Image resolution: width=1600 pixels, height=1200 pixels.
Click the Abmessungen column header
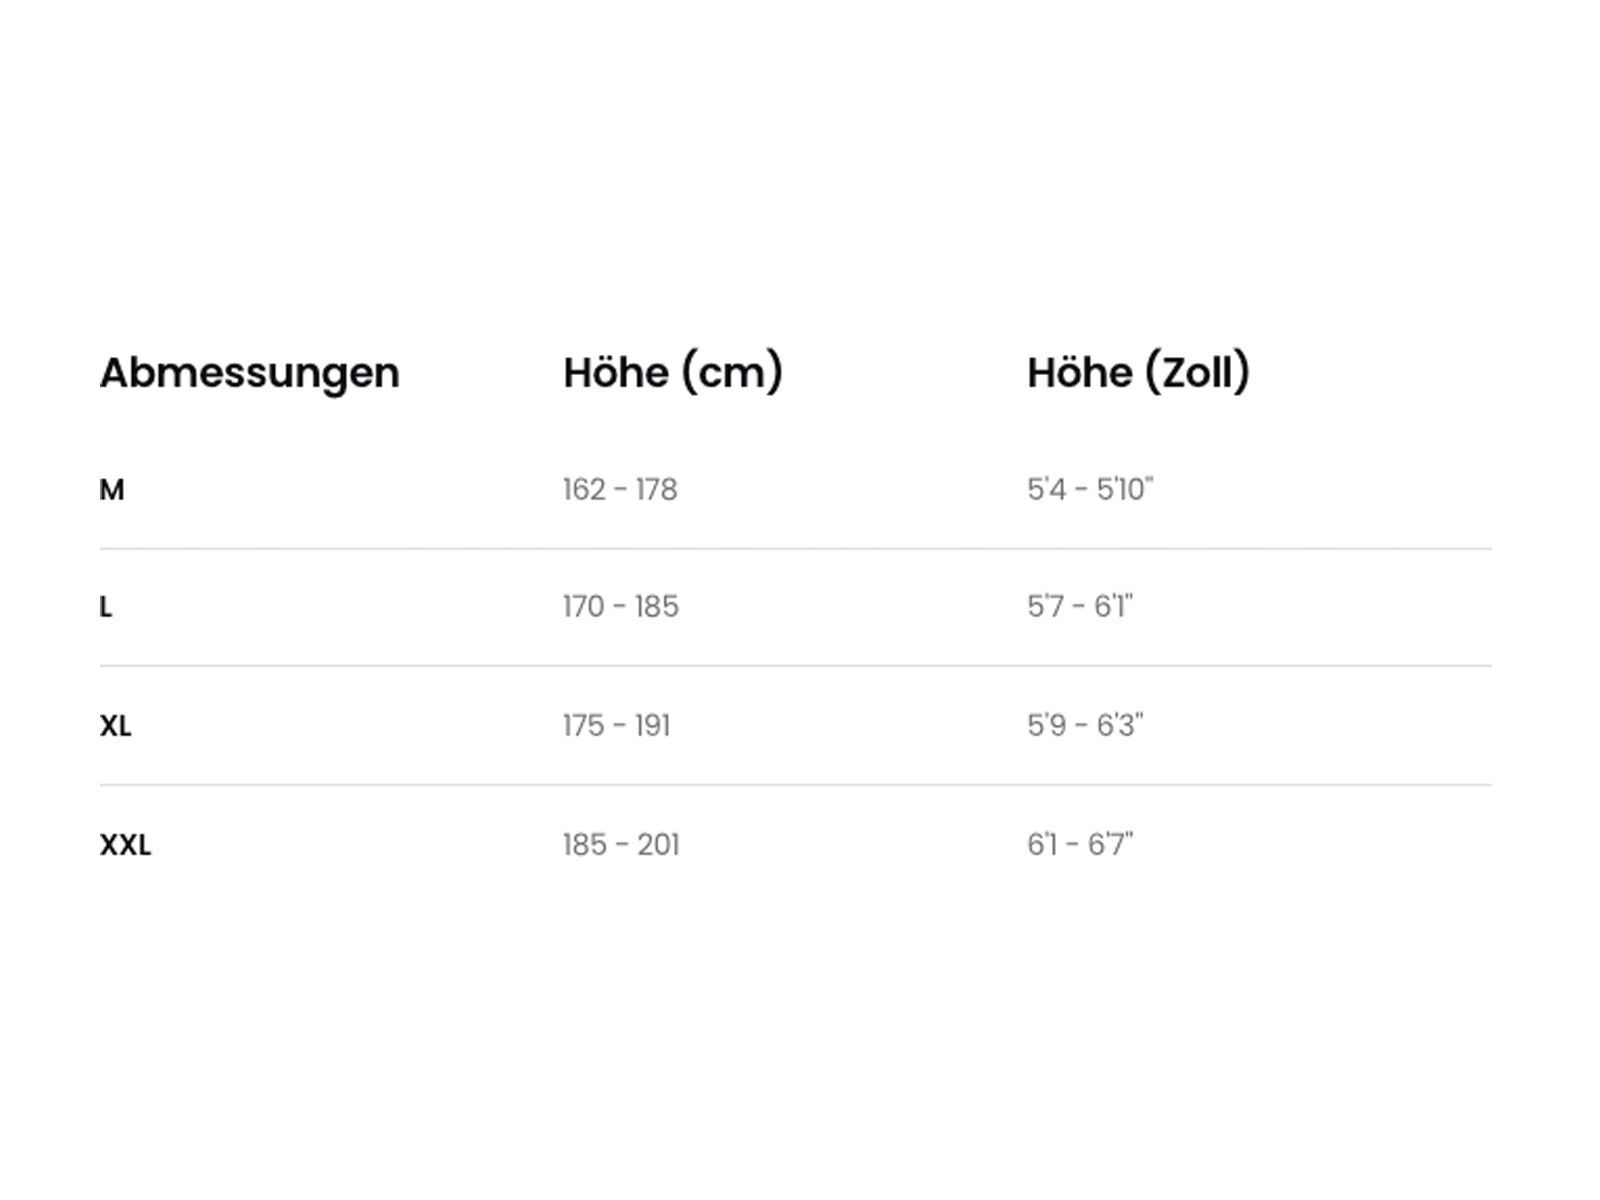click(249, 373)
